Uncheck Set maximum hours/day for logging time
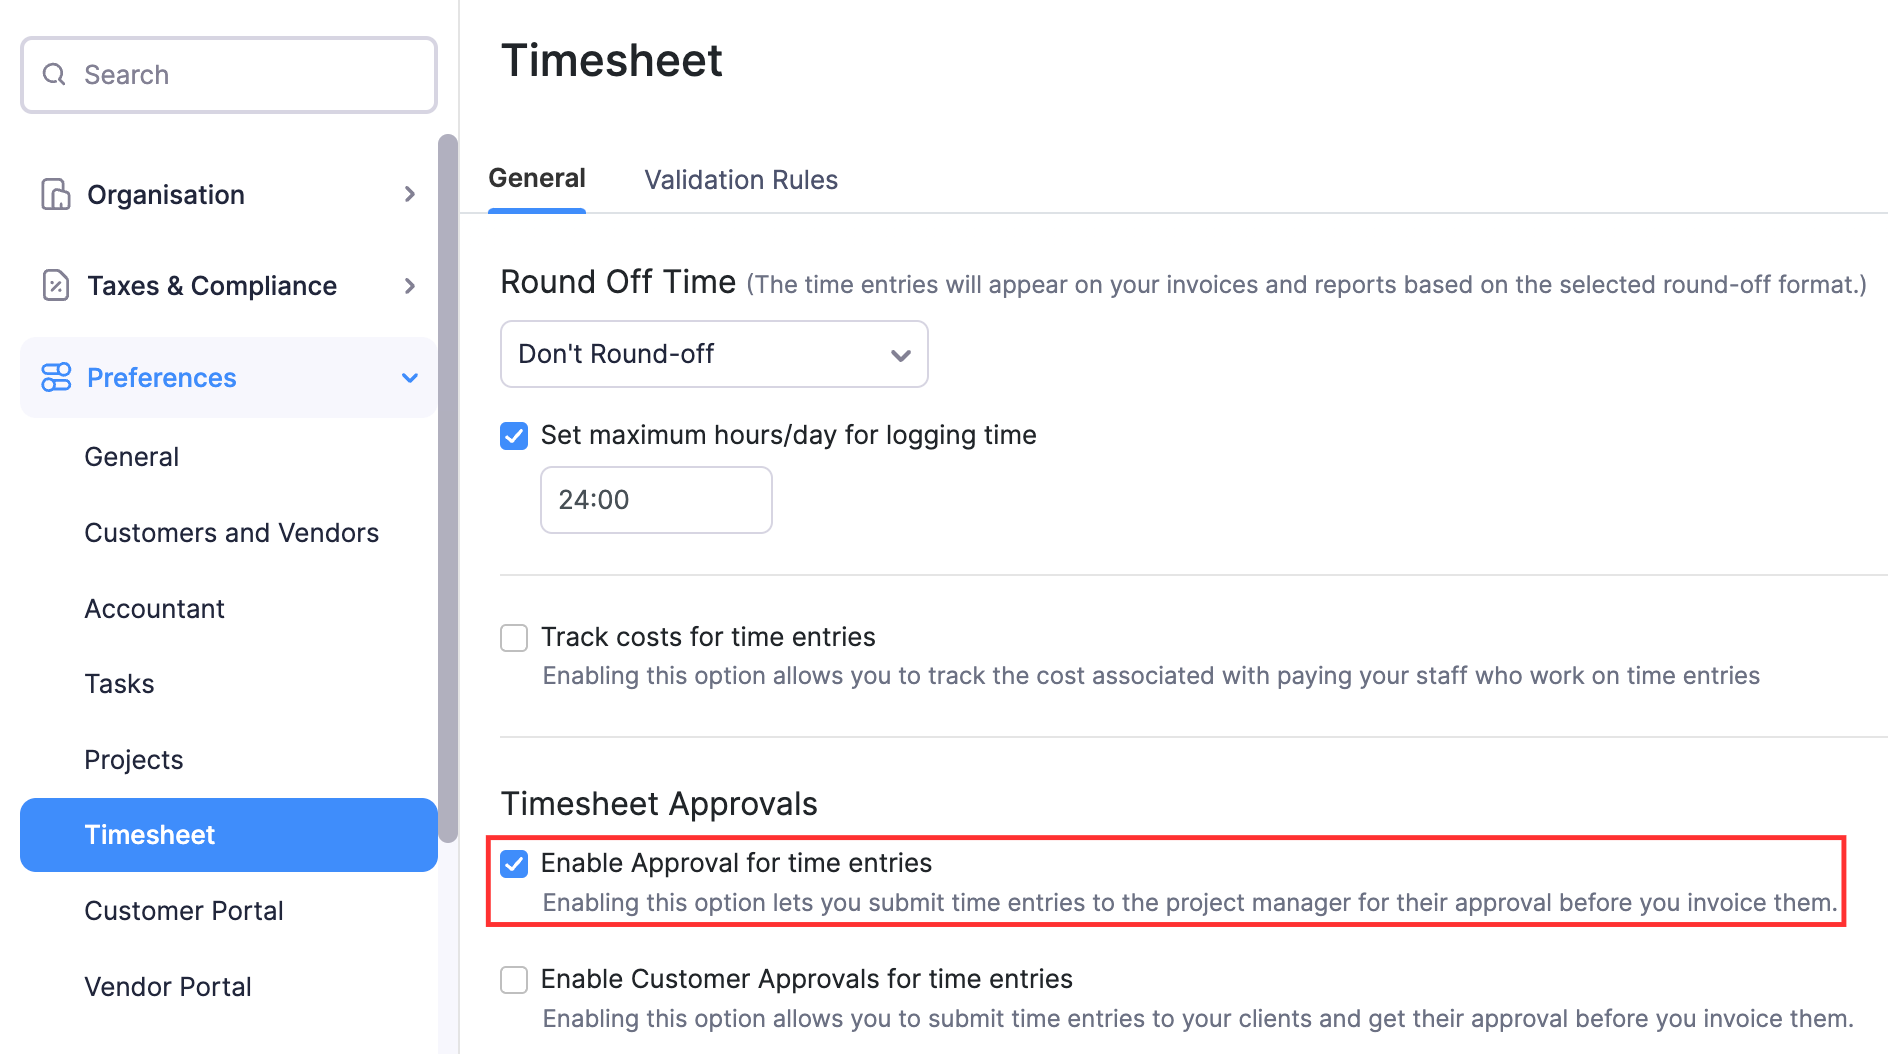This screenshot has height=1054, width=1888. point(513,436)
